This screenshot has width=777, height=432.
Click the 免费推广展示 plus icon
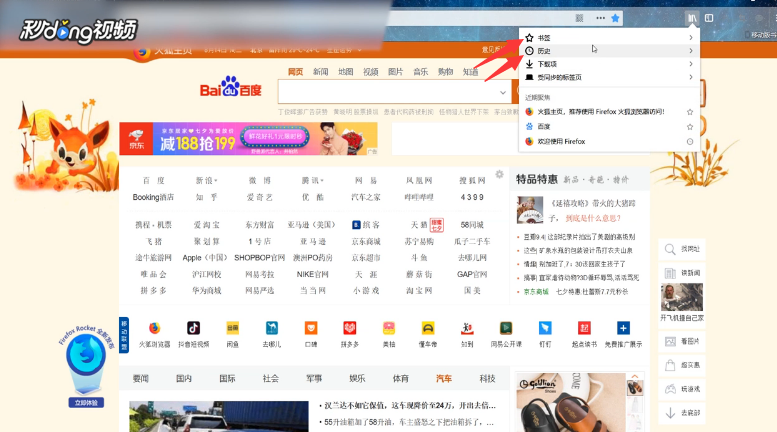[x=623, y=328]
